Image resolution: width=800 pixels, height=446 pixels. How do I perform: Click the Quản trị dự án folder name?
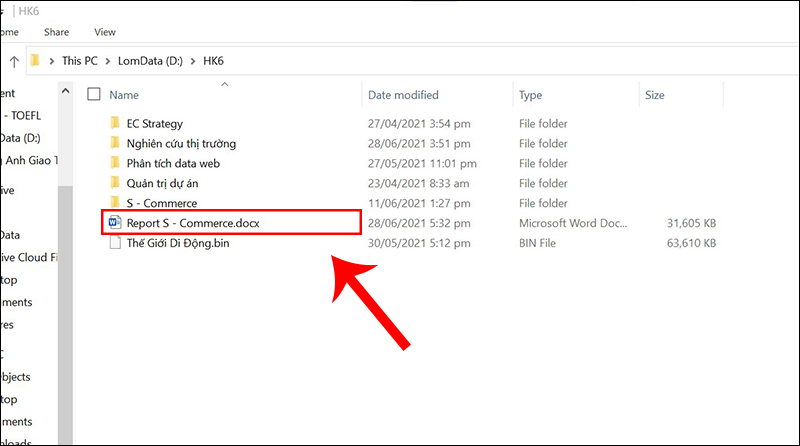(162, 183)
